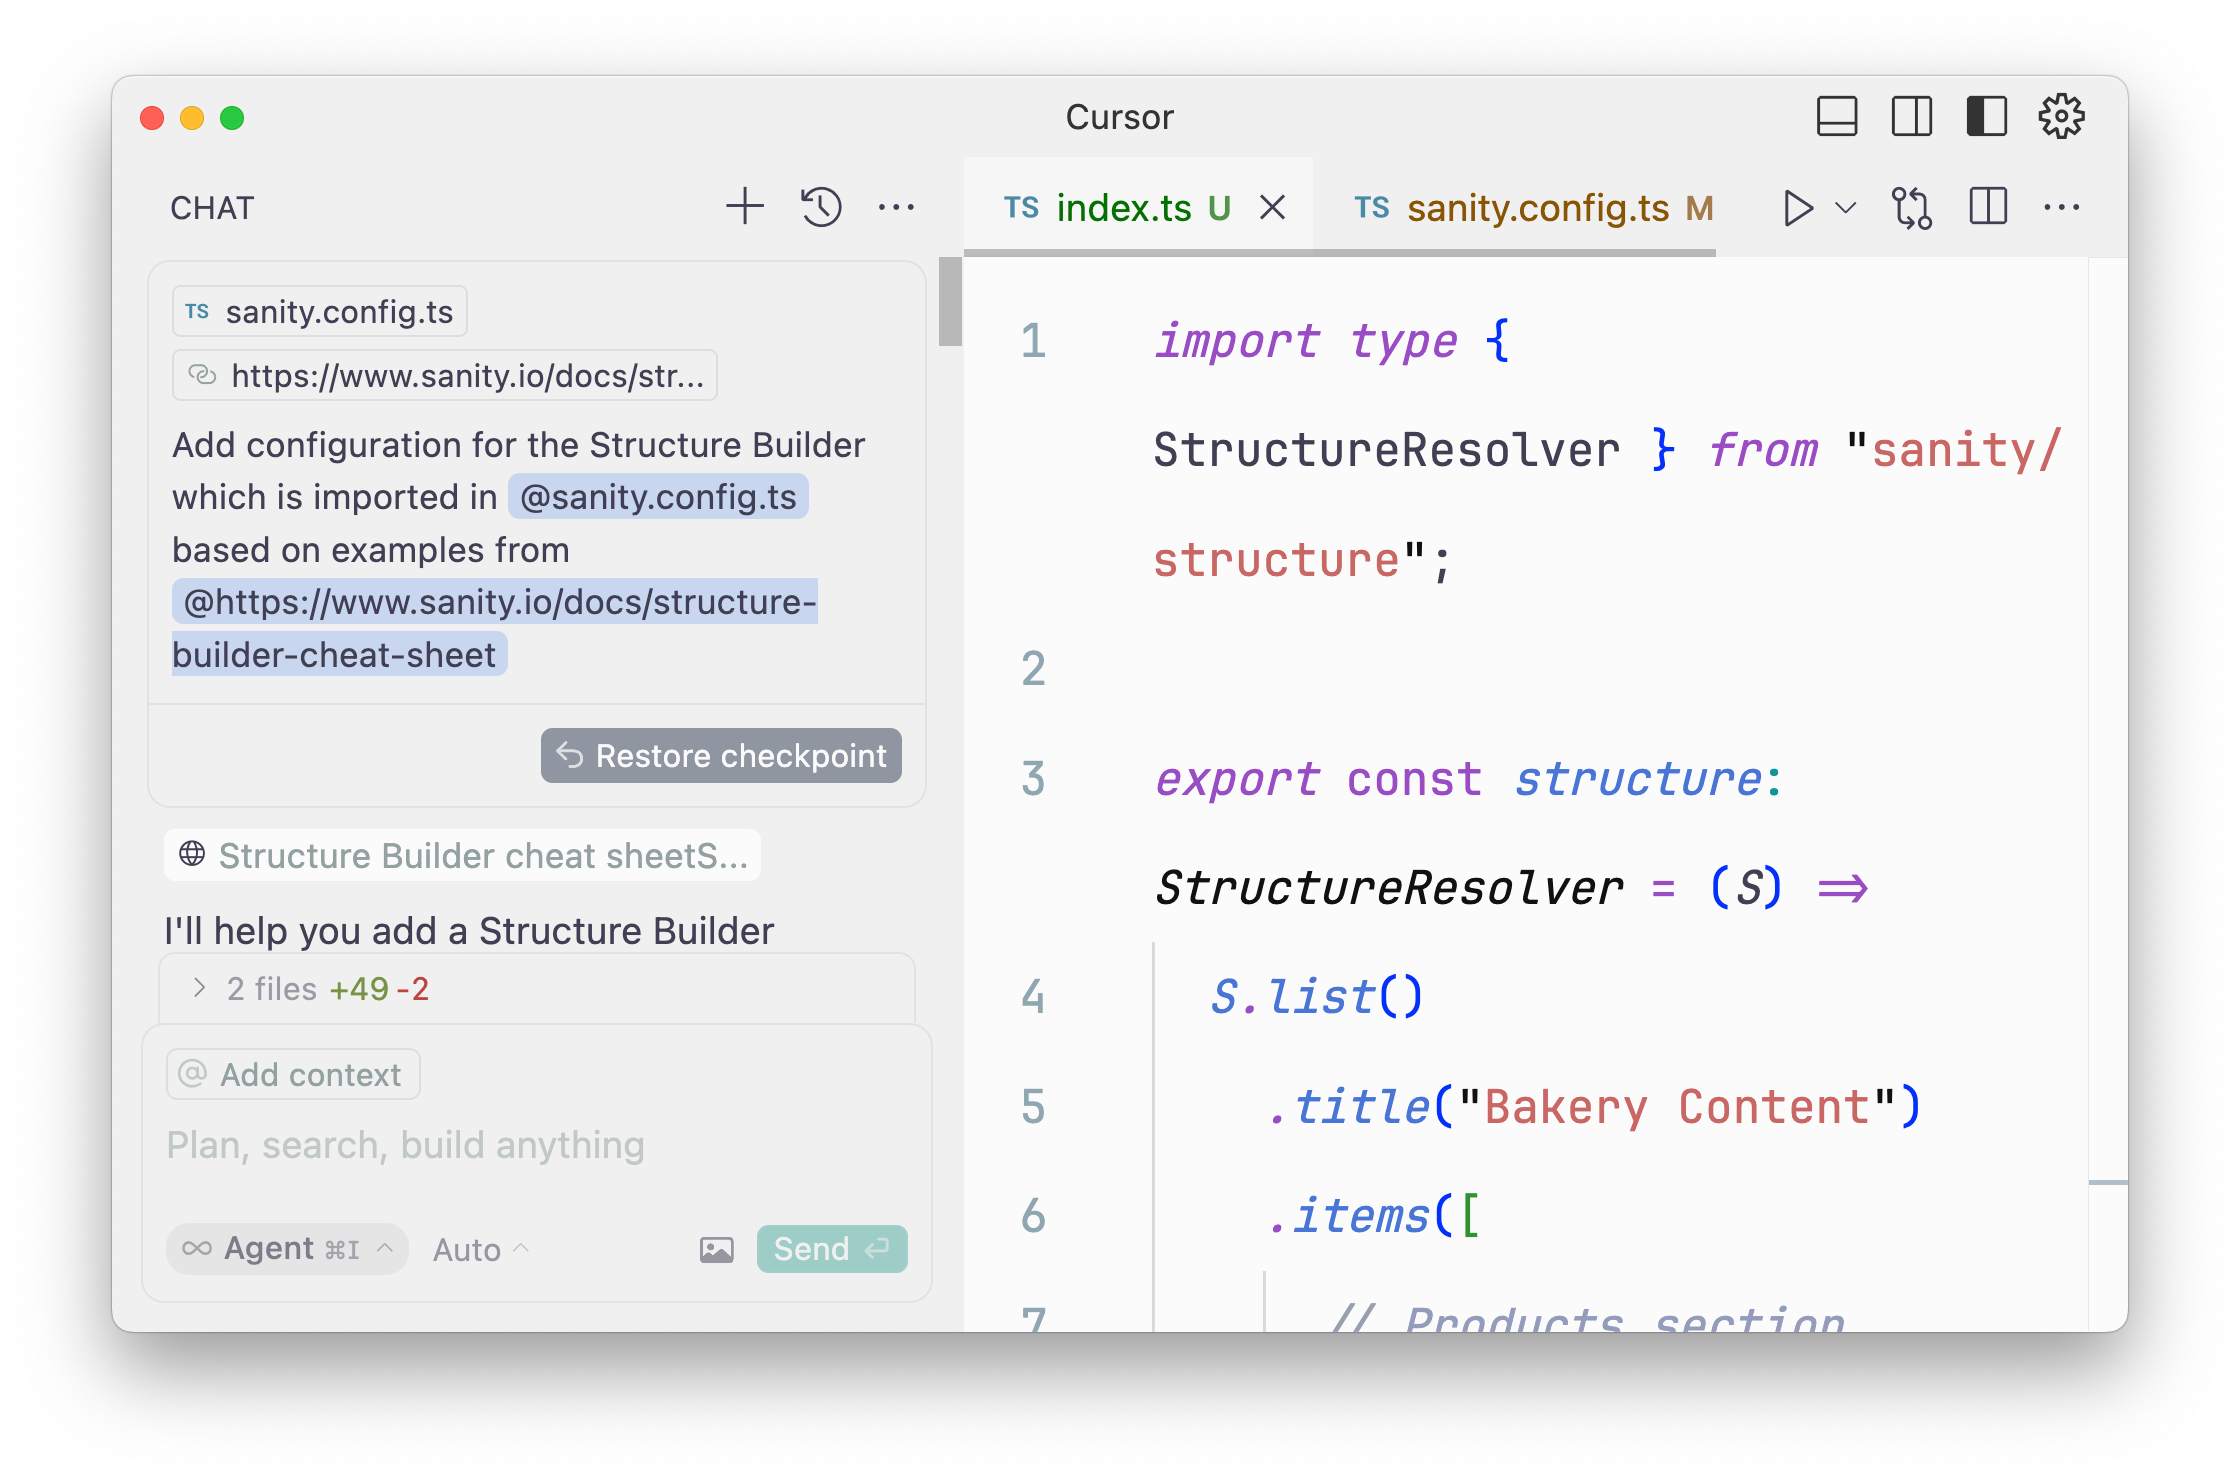Toggle the primary sidebar layout button
The width and height of the screenshot is (2240, 1480).
point(1986,117)
